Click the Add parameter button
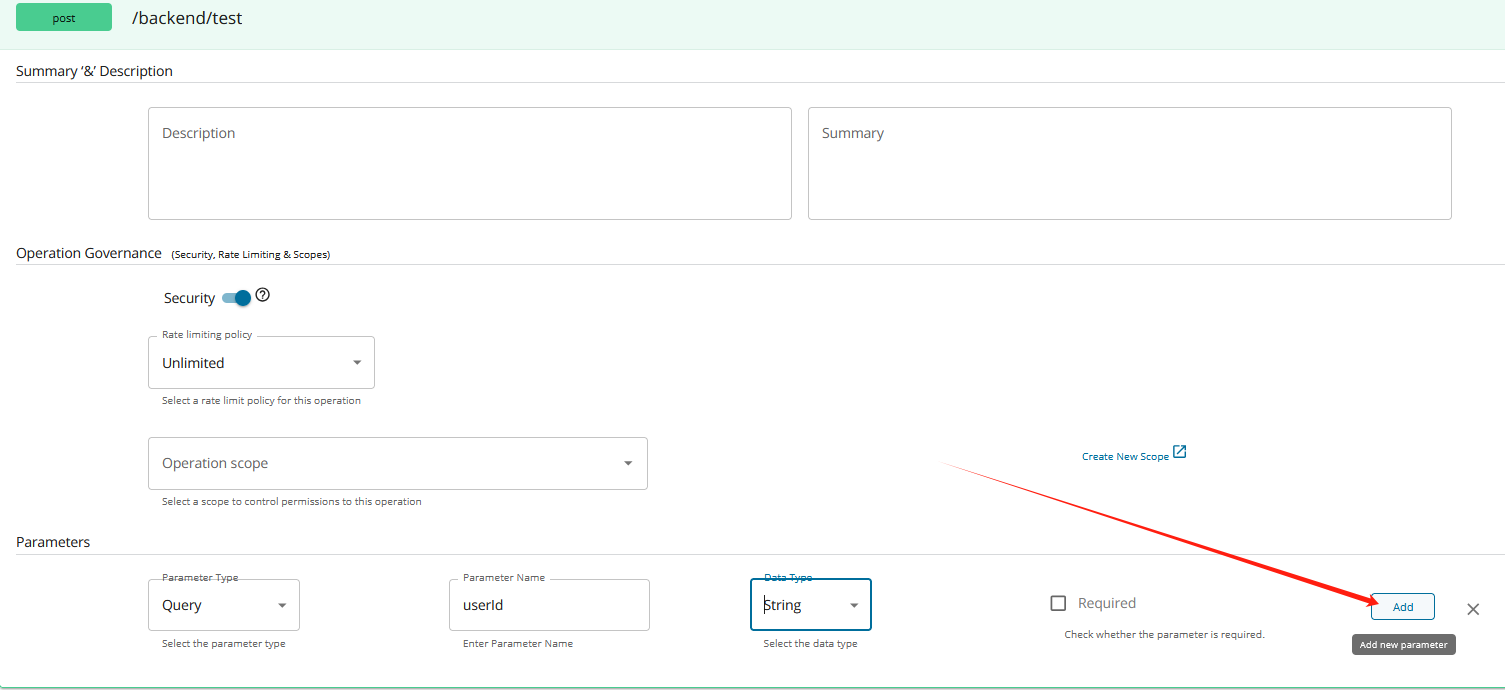Viewport: 1505px width, 690px height. coord(1403,607)
